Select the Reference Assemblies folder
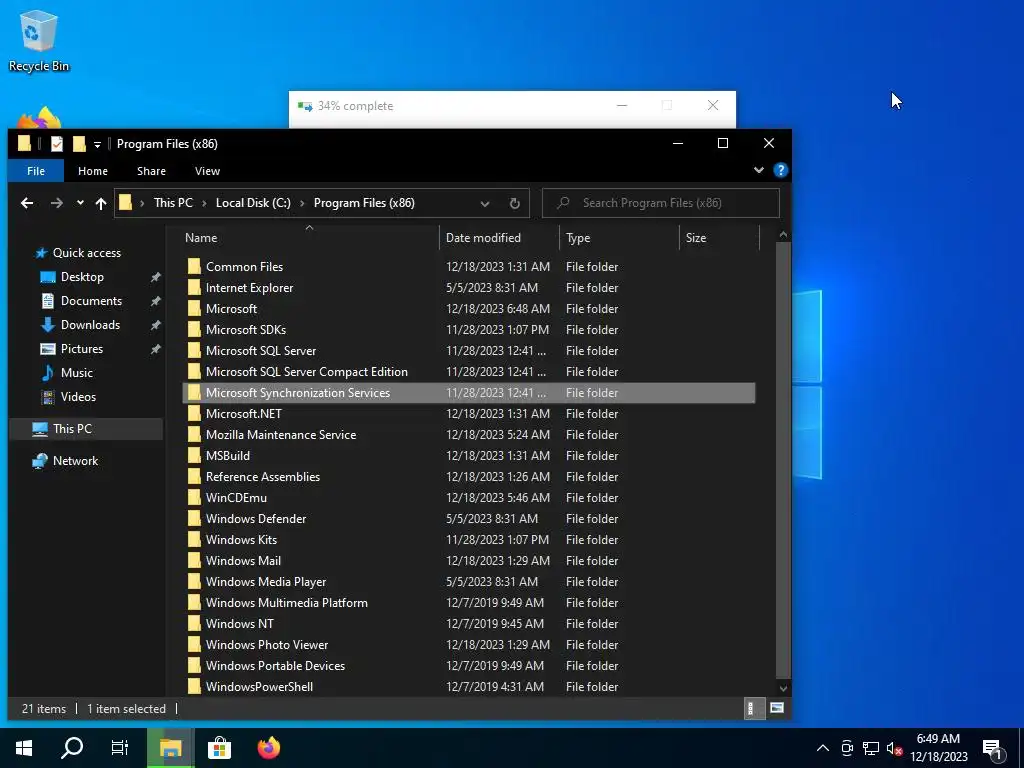1024x768 pixels. click(263, 477)
